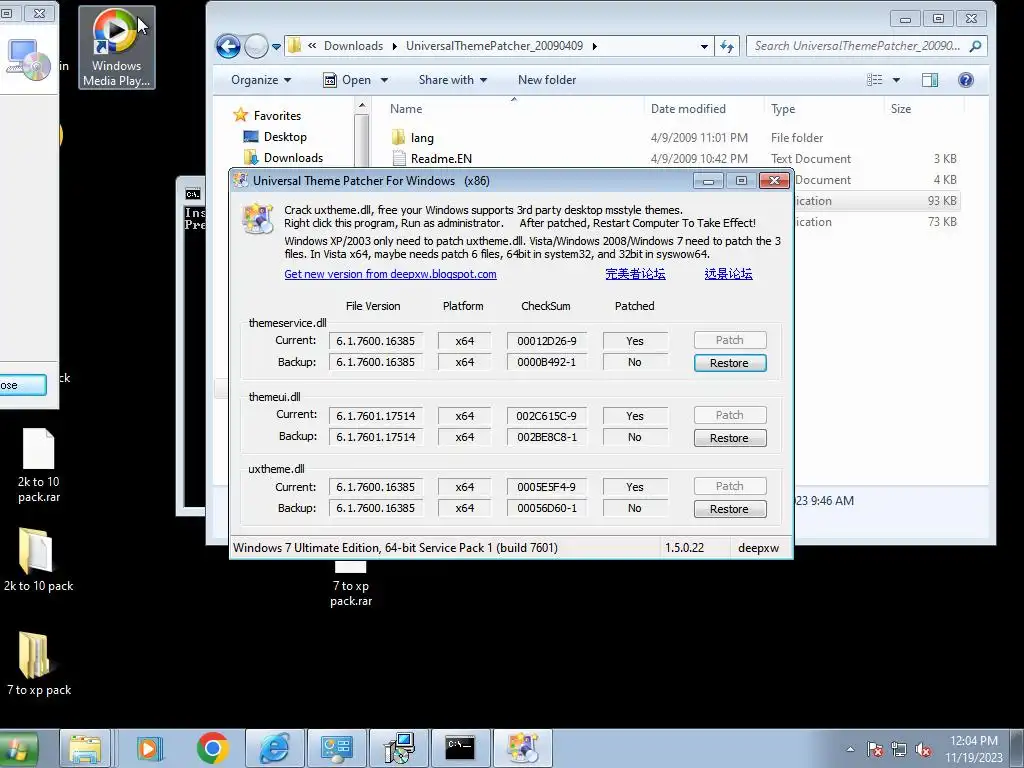Open volume tray icon
The width and height of the screenshot is (1024, 768).
click(x=923, y=750)
